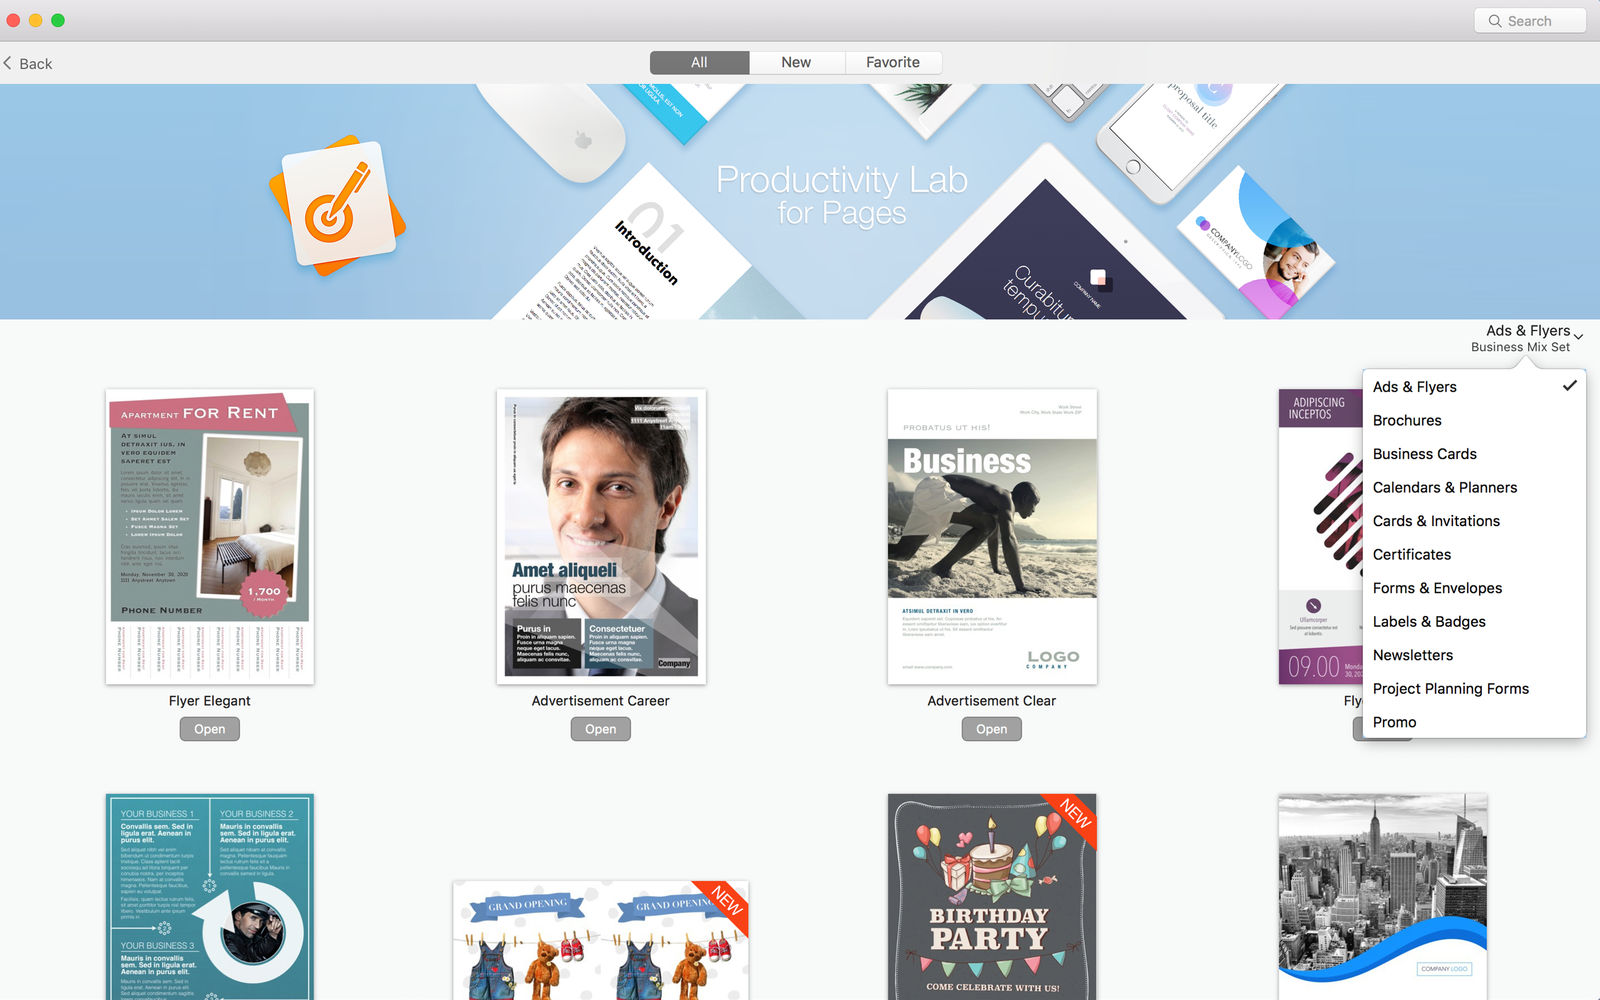Viewport: 1600px width, 1000px height.
Task: Select Flyer Elegant apartment thumbnail
Action: [x=210, y=537]
